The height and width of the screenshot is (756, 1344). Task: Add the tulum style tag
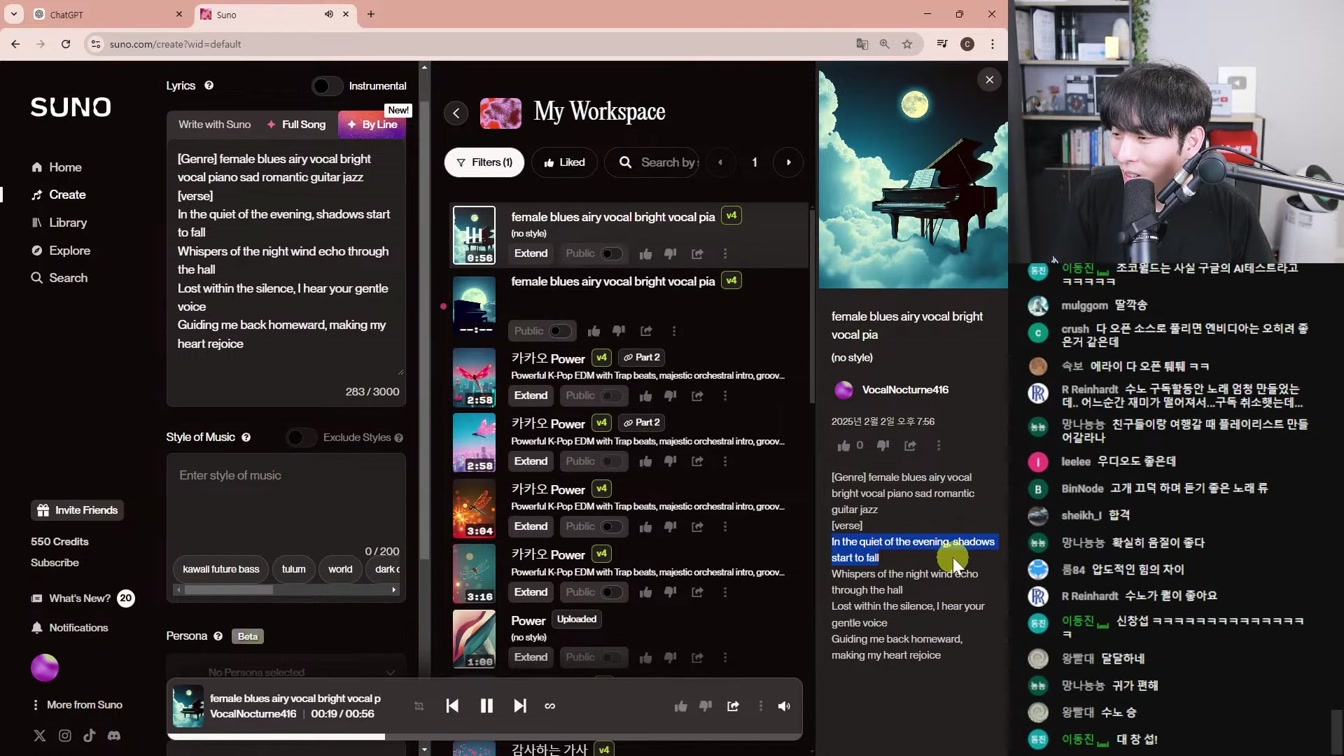[294, 569]
